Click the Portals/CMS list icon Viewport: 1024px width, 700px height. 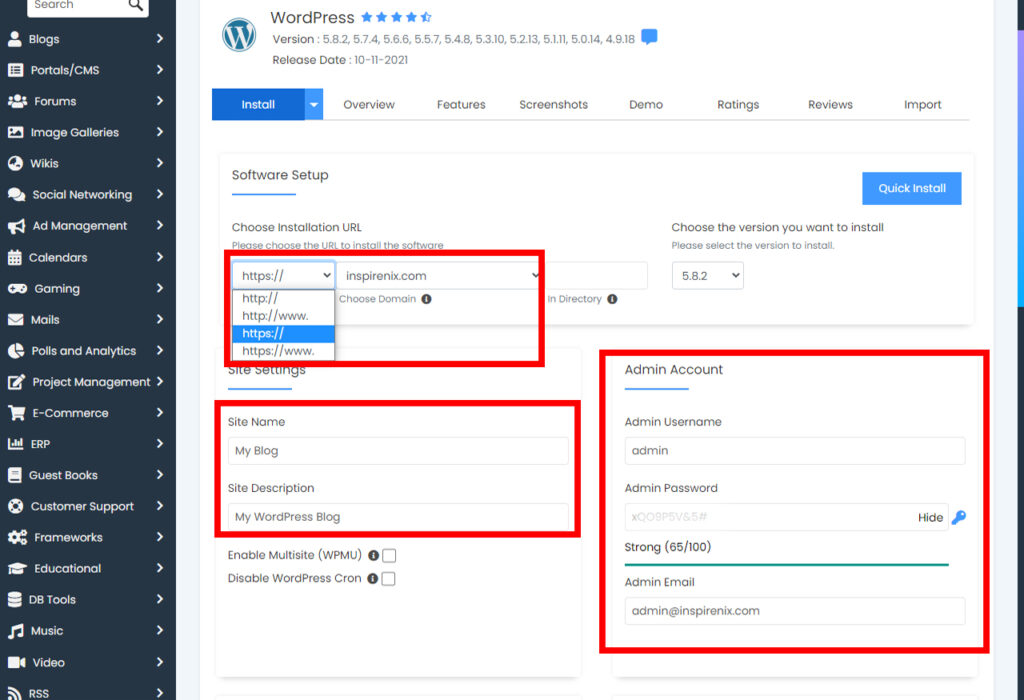15,70
